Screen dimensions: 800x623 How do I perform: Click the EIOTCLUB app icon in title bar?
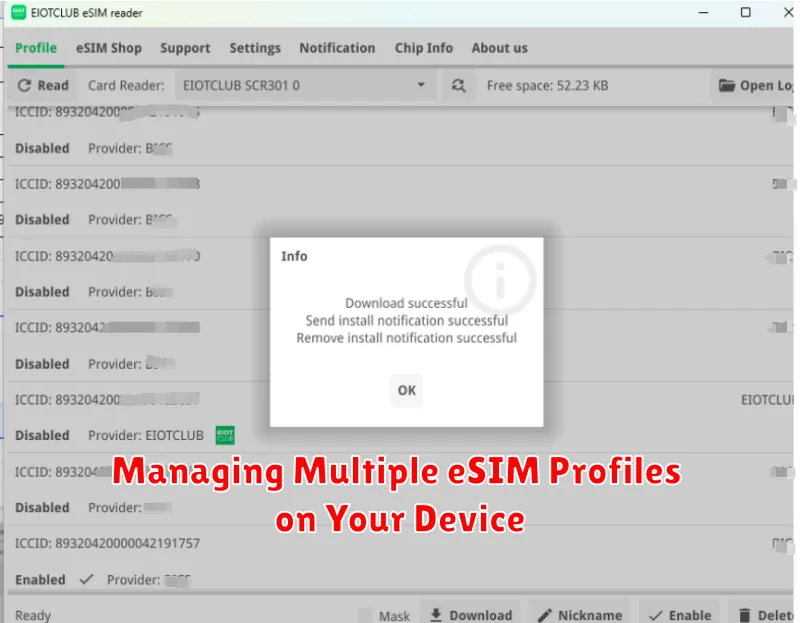[19, 13]
